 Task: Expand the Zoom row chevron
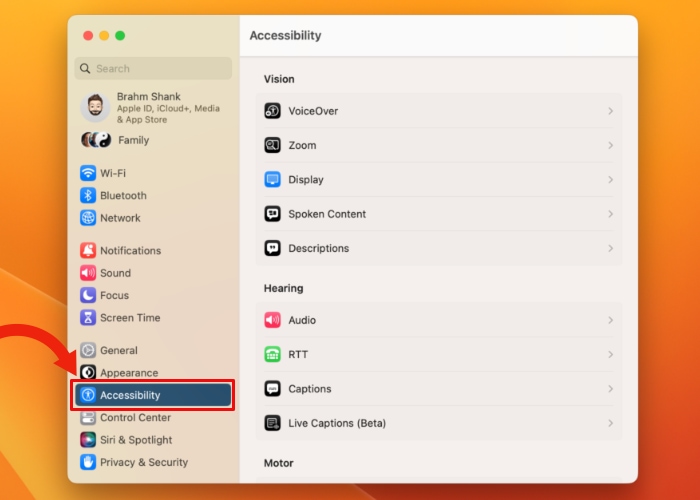click(x=610, y=145)
